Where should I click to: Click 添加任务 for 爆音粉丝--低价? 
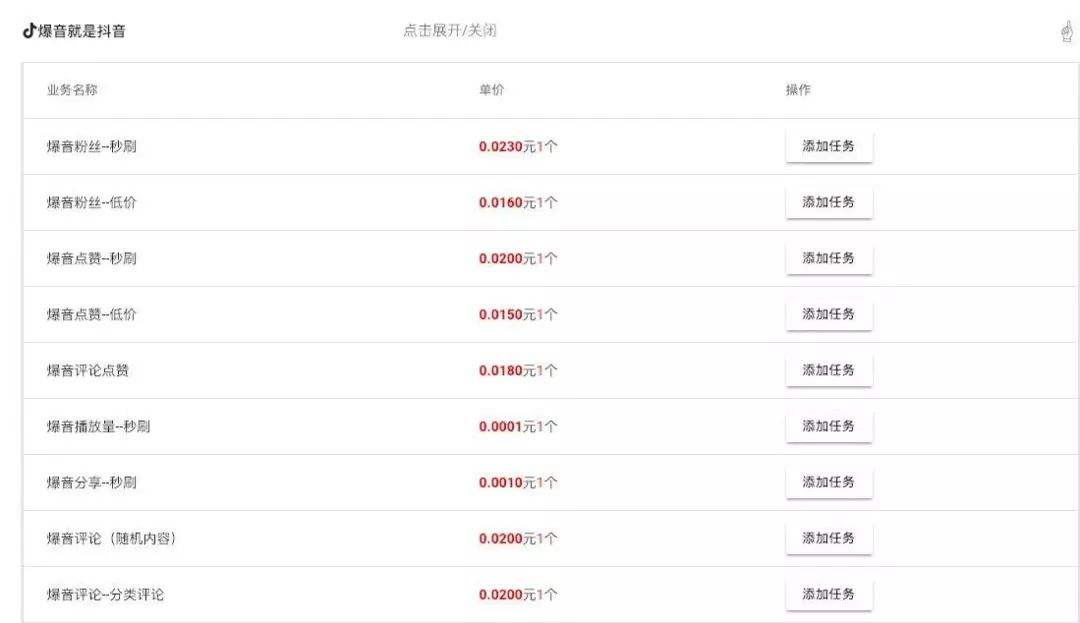coord(829,201)
